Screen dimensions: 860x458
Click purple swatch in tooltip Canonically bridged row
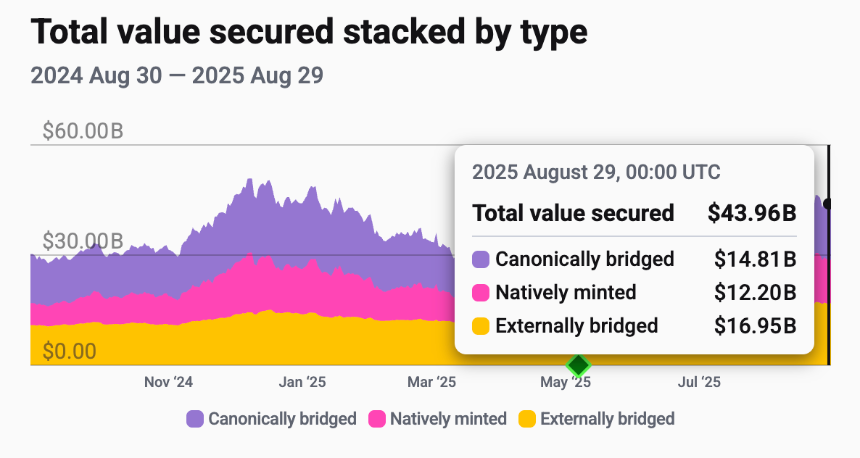(x=480, y=259)
